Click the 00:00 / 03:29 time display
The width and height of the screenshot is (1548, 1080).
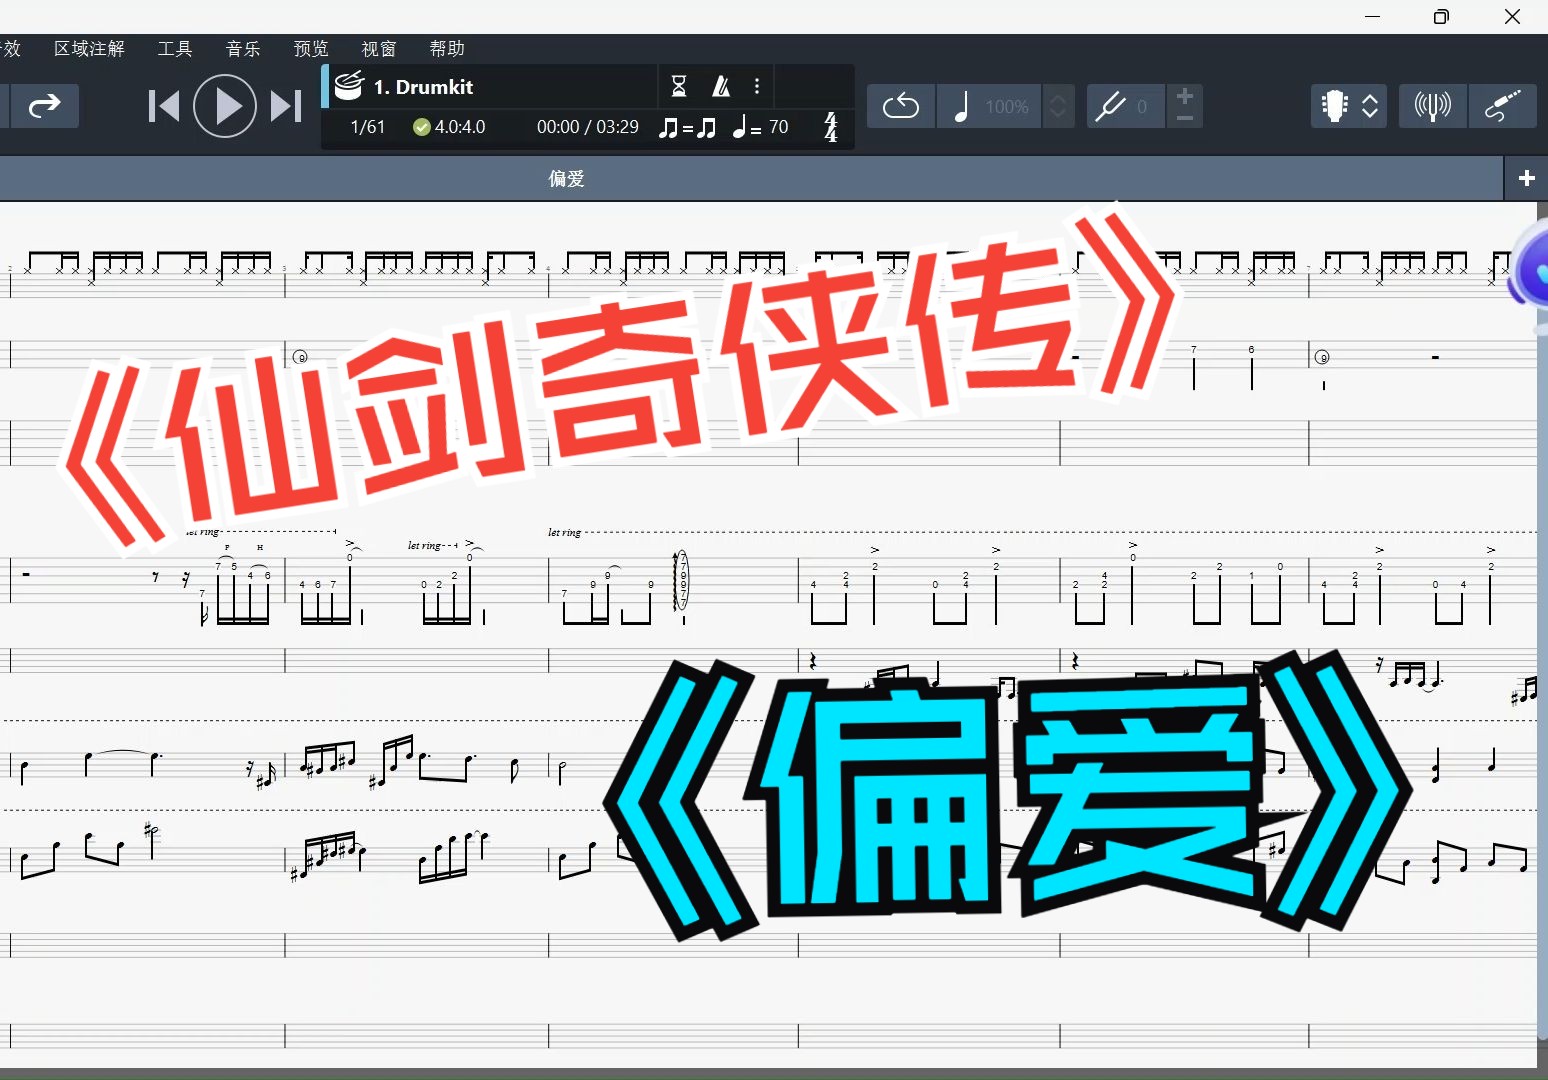(587, 127)
